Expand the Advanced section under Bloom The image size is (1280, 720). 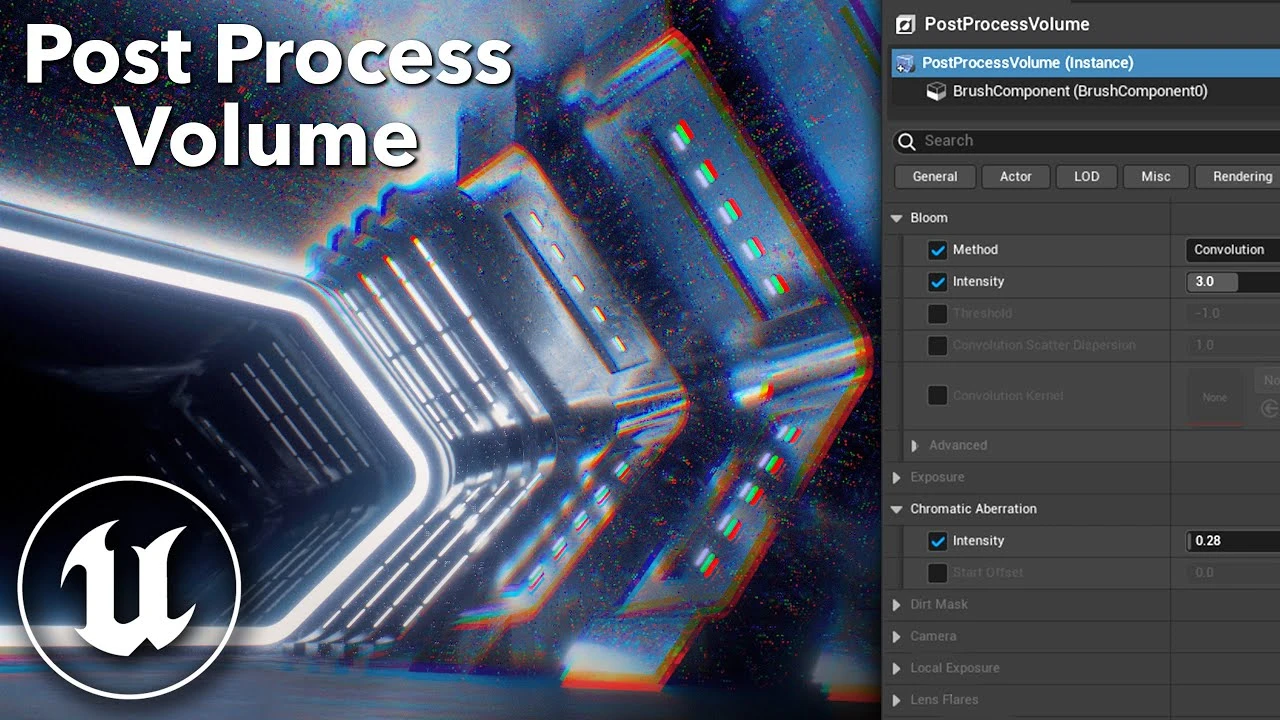tap(914, 446)
